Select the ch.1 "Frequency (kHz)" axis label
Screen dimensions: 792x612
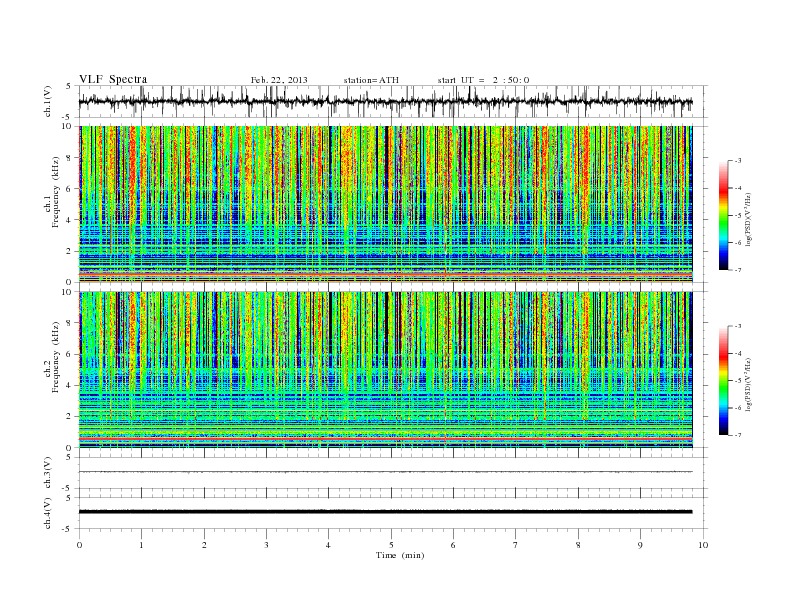(56, 192)
